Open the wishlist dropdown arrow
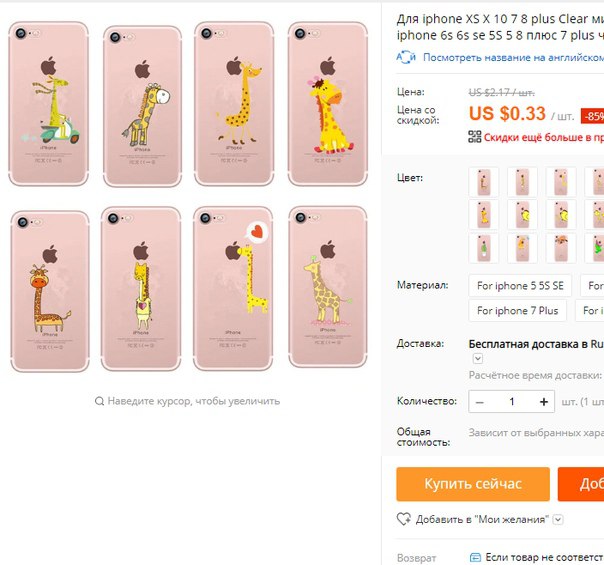 (x=558, y=520)
